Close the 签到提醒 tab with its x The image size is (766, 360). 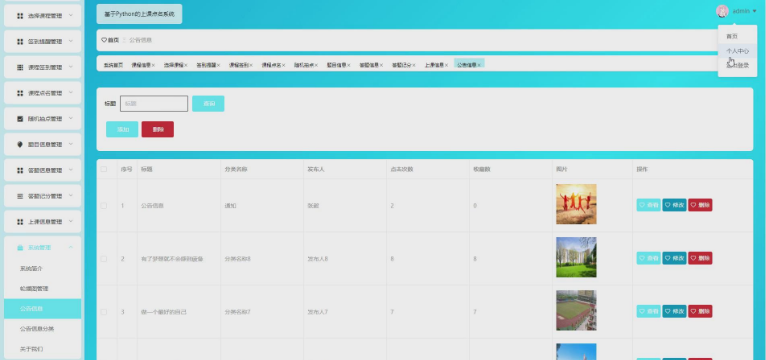click(x=218, y=65)
